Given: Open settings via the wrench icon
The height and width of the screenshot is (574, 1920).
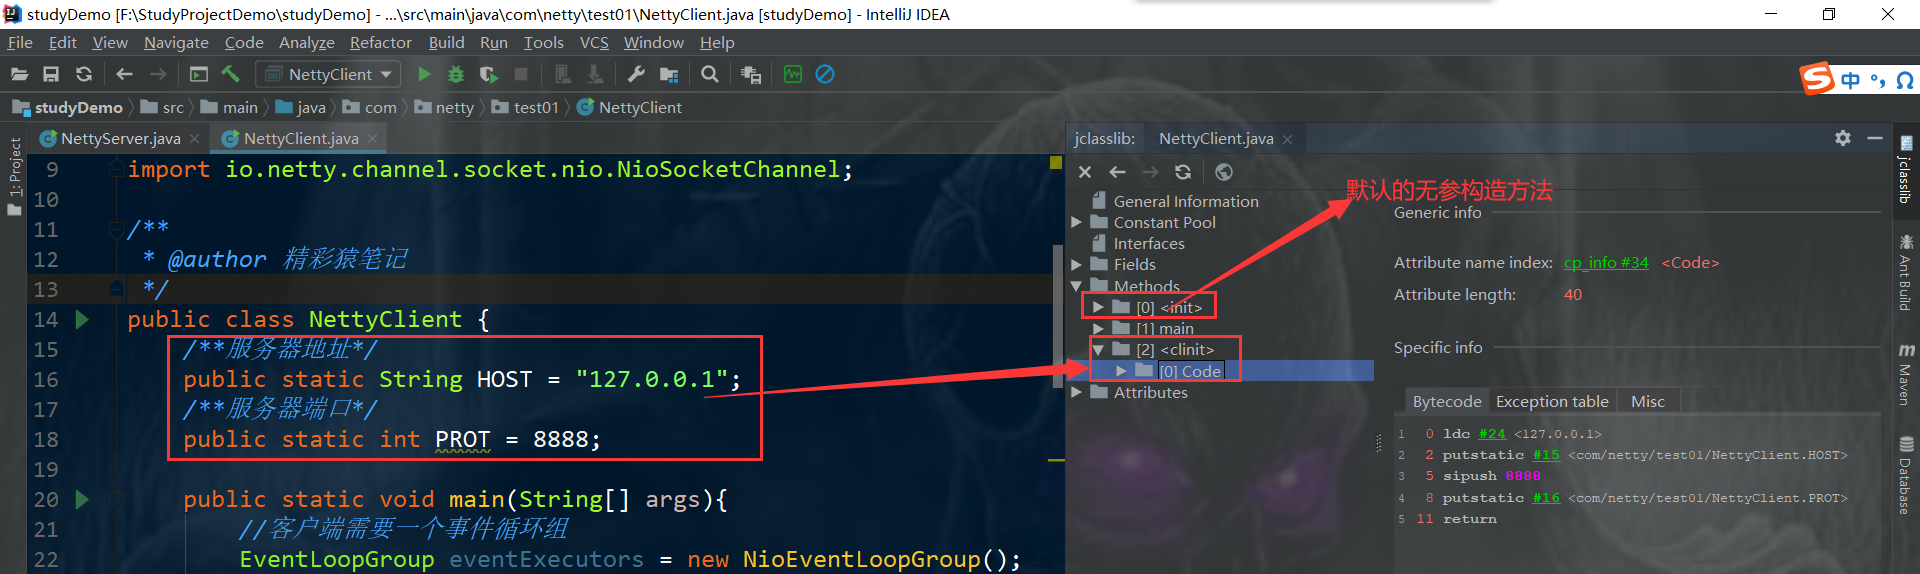Looking at the screenshot, I should [x=636, y=74].
